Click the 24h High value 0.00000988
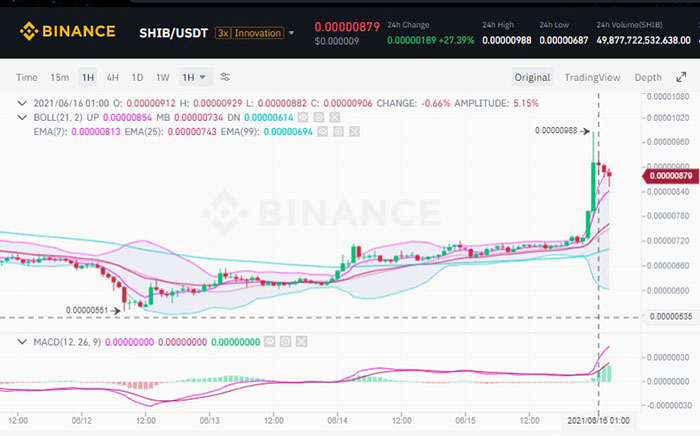 click(507, 41)
